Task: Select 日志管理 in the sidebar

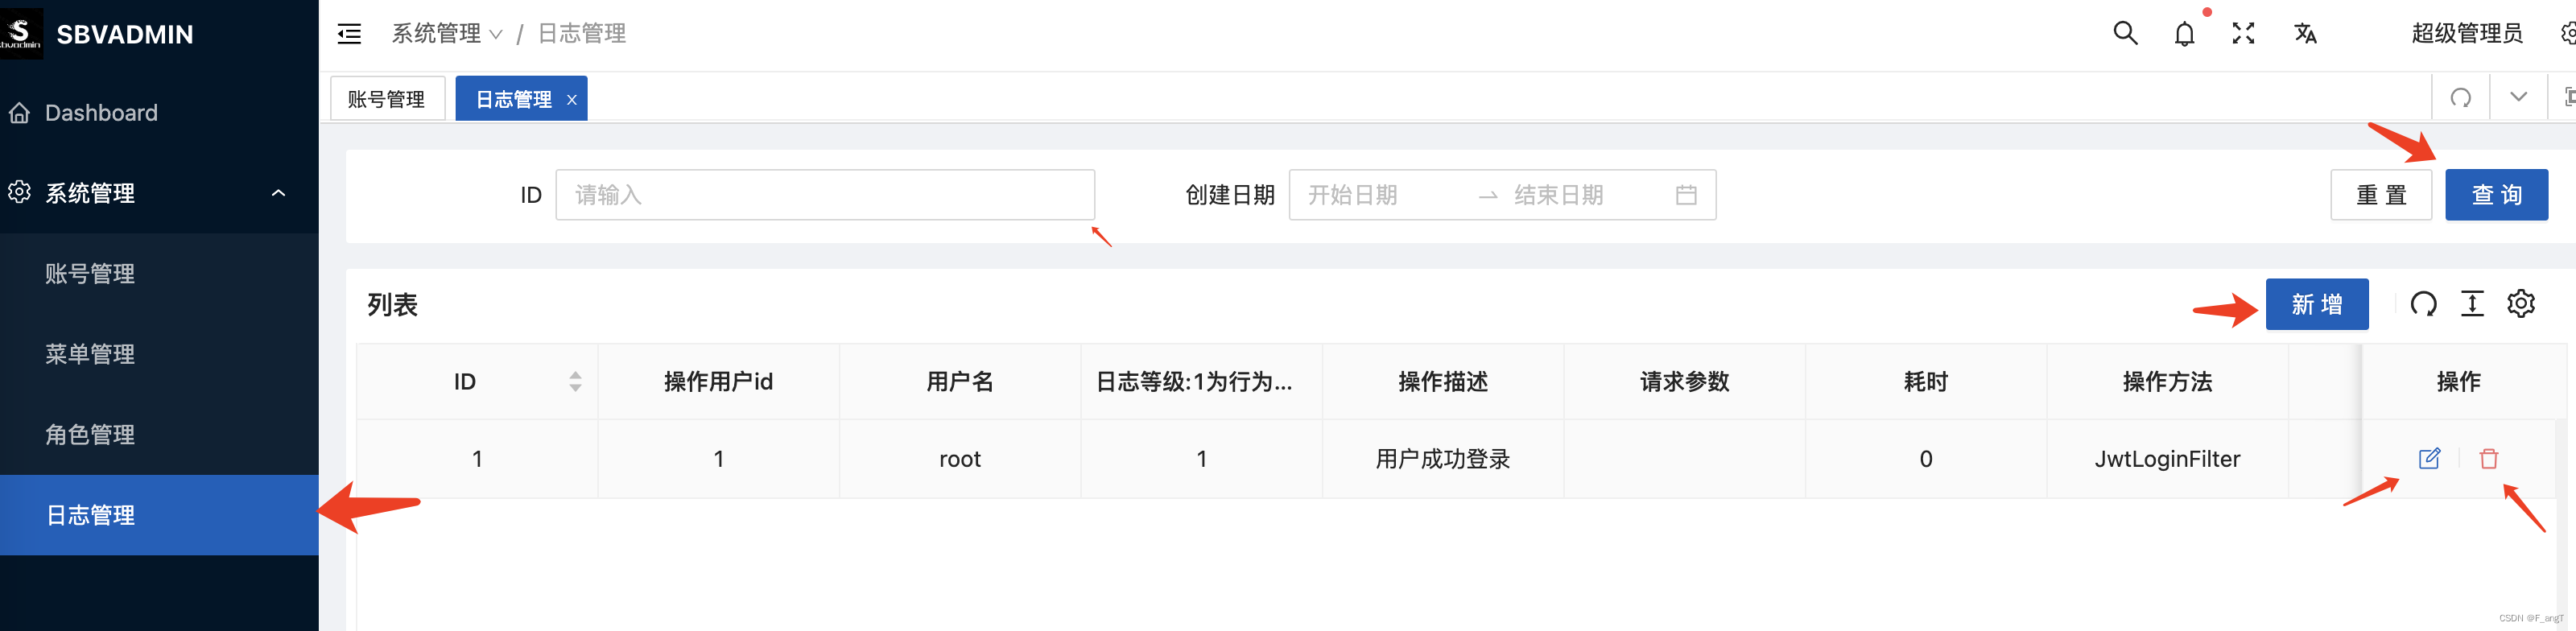Action: pyautogui.click(x=159, y=515)
